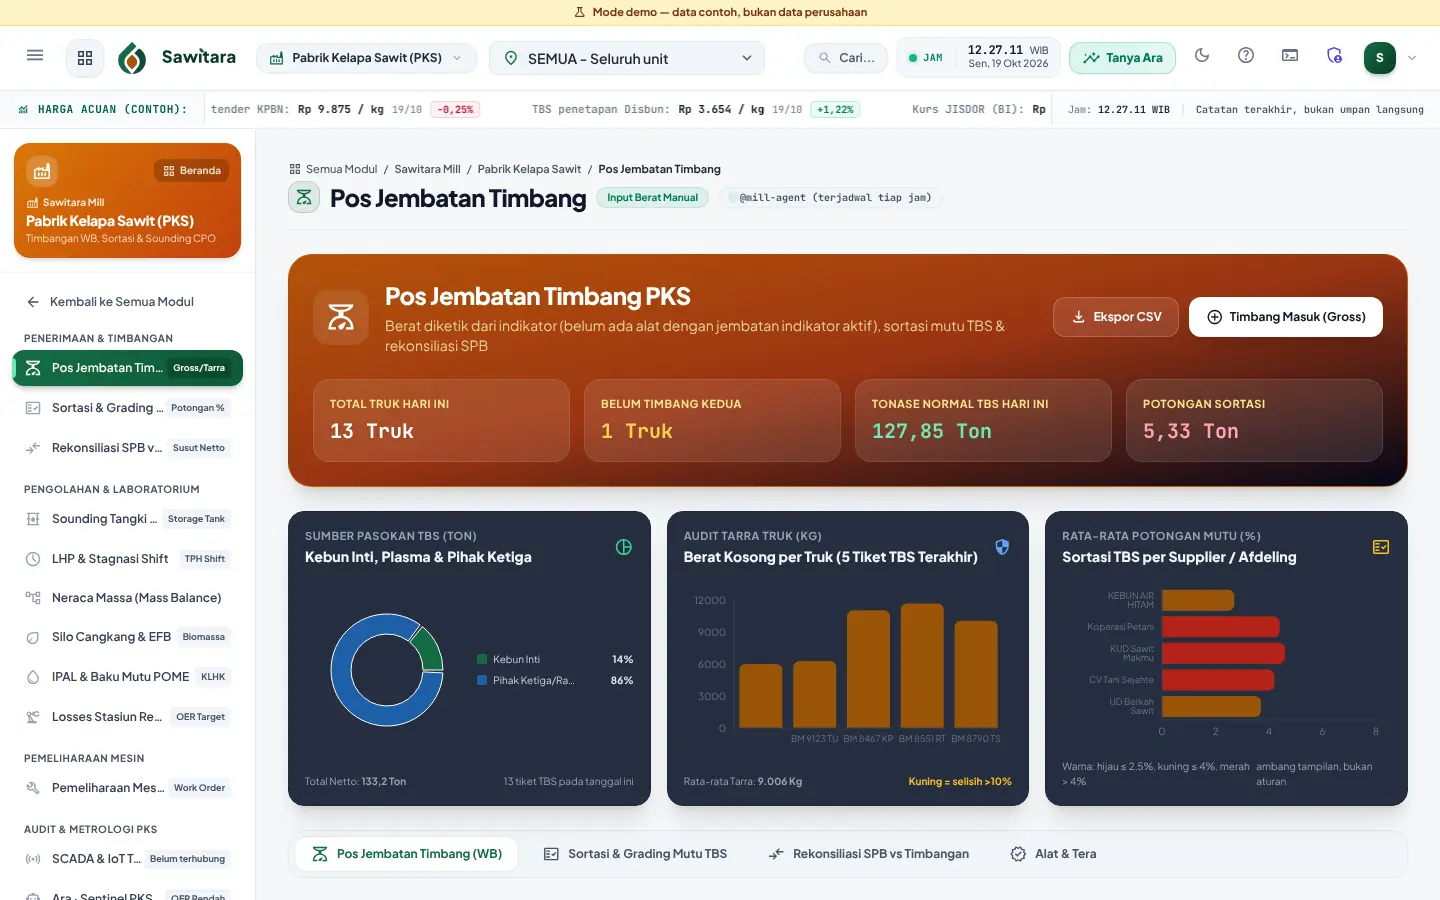Image resolution: width=1440 pixels, height=900 pixels.
Task: Click Pemeliharaan Mesin wrench icon
Action: click(x=33, y=788)
